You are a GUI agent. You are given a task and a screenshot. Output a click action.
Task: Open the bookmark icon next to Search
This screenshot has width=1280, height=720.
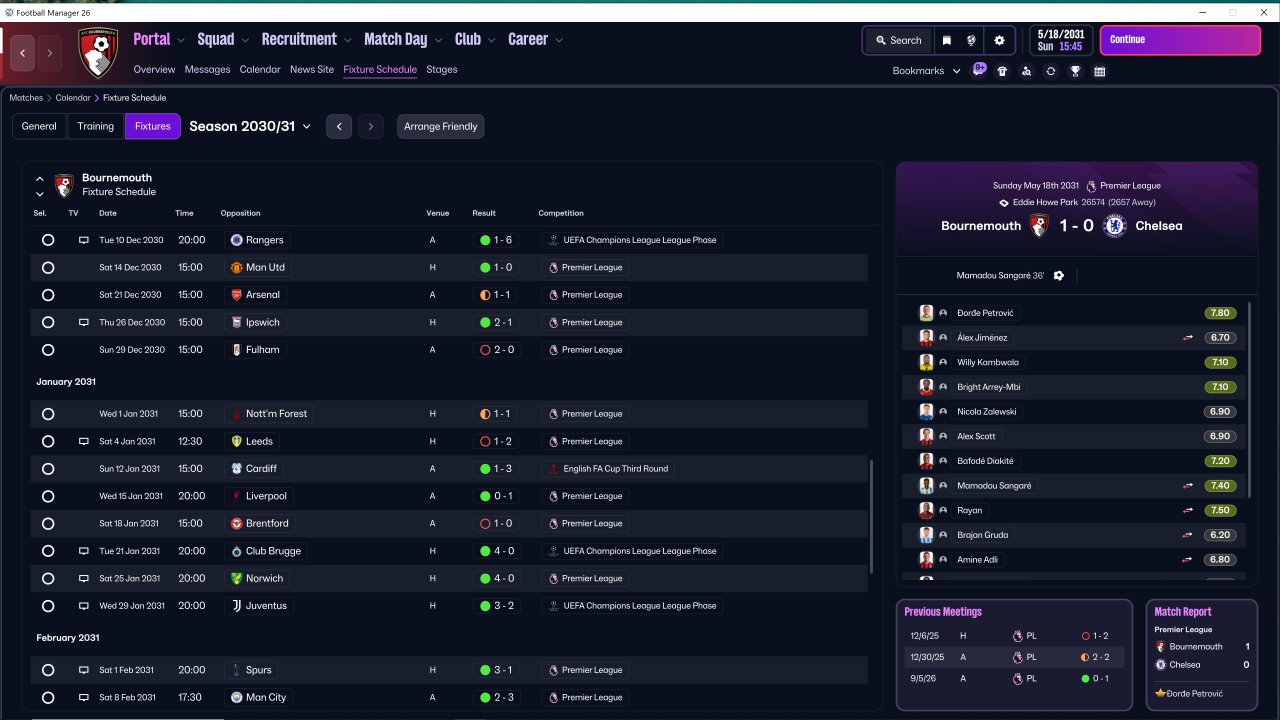pos(946,40)
